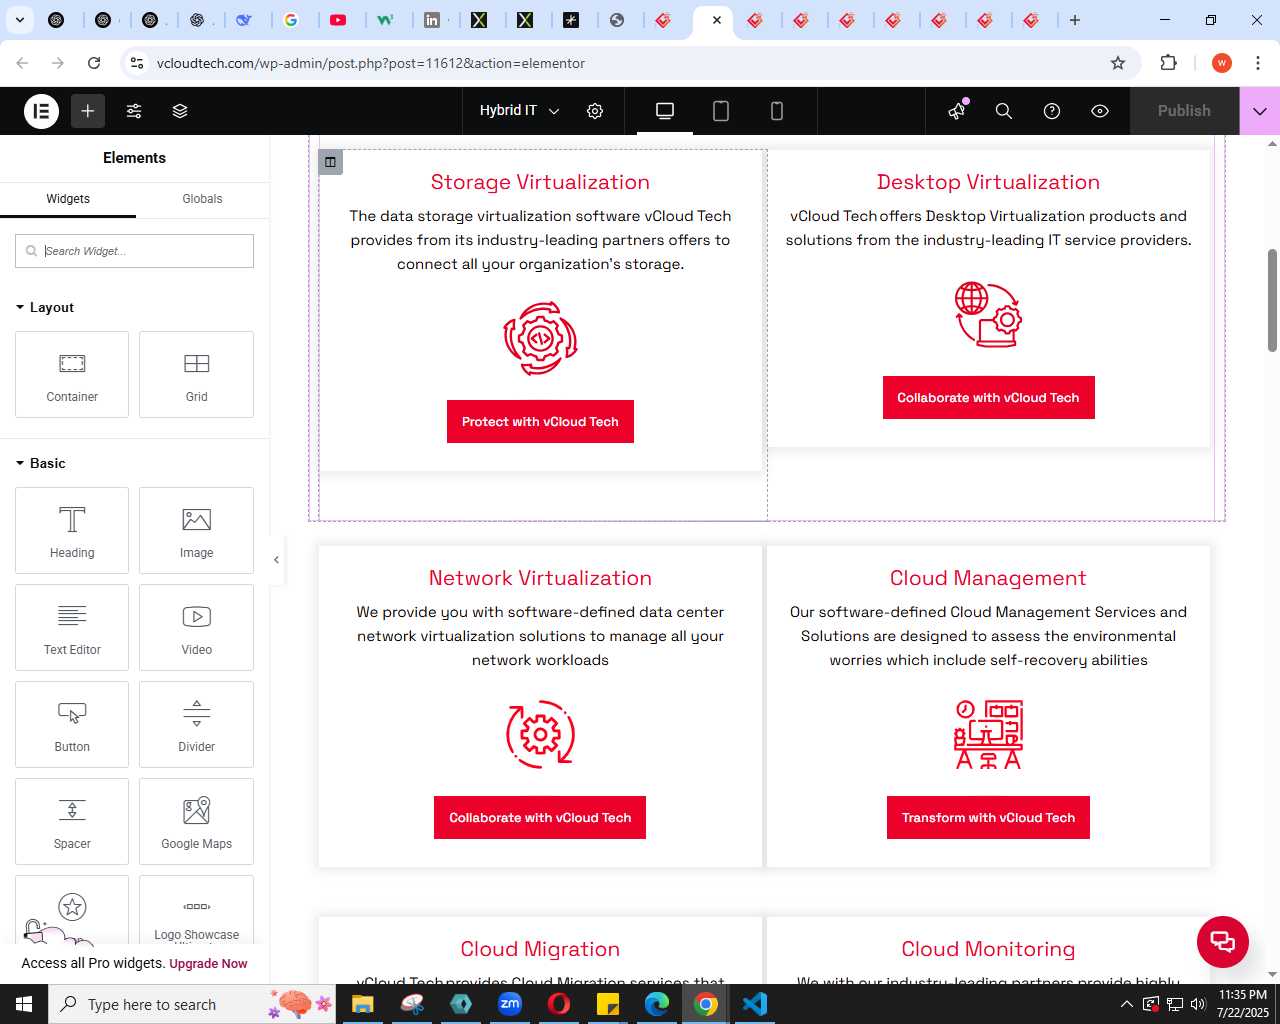Show hidden system tray icons
The height and width of the screenshot is (1024, 1280).
pyautogui.click(x=1126, y=1004)
